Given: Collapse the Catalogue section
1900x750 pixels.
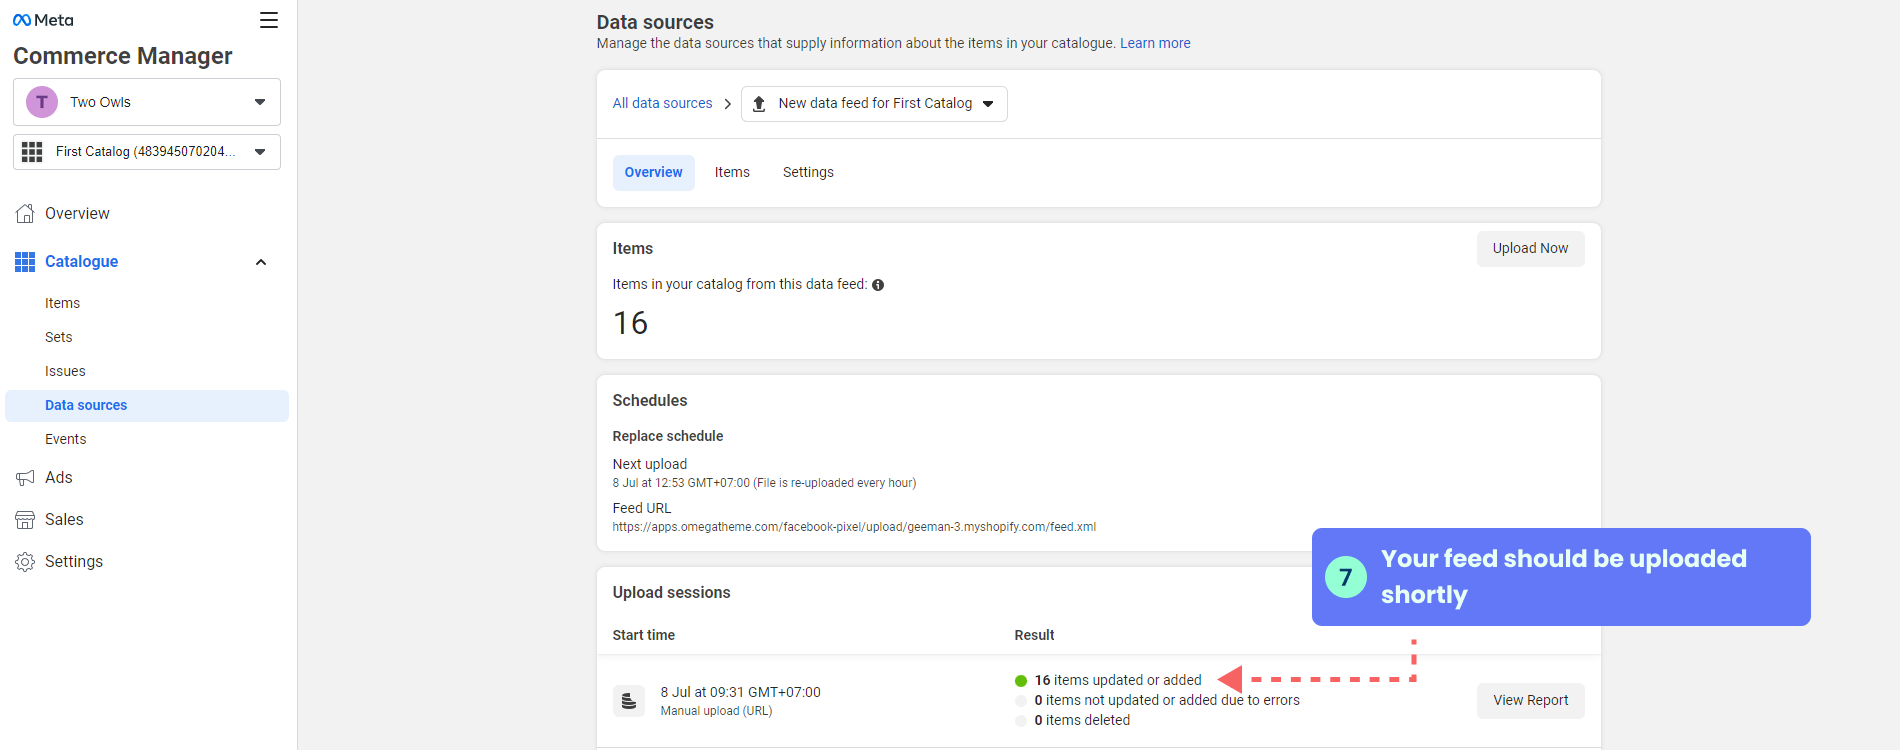Looking at the screenshot, I should (261, 262).
